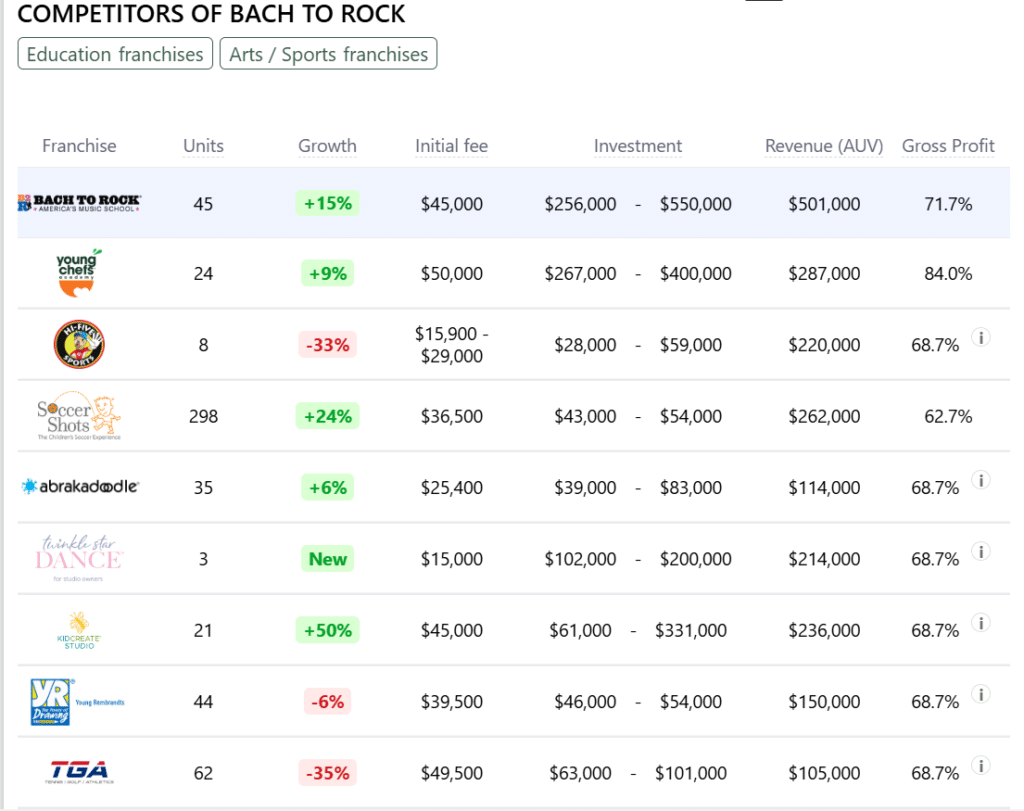Click the 71.7% gross profit value

[948, 204]
